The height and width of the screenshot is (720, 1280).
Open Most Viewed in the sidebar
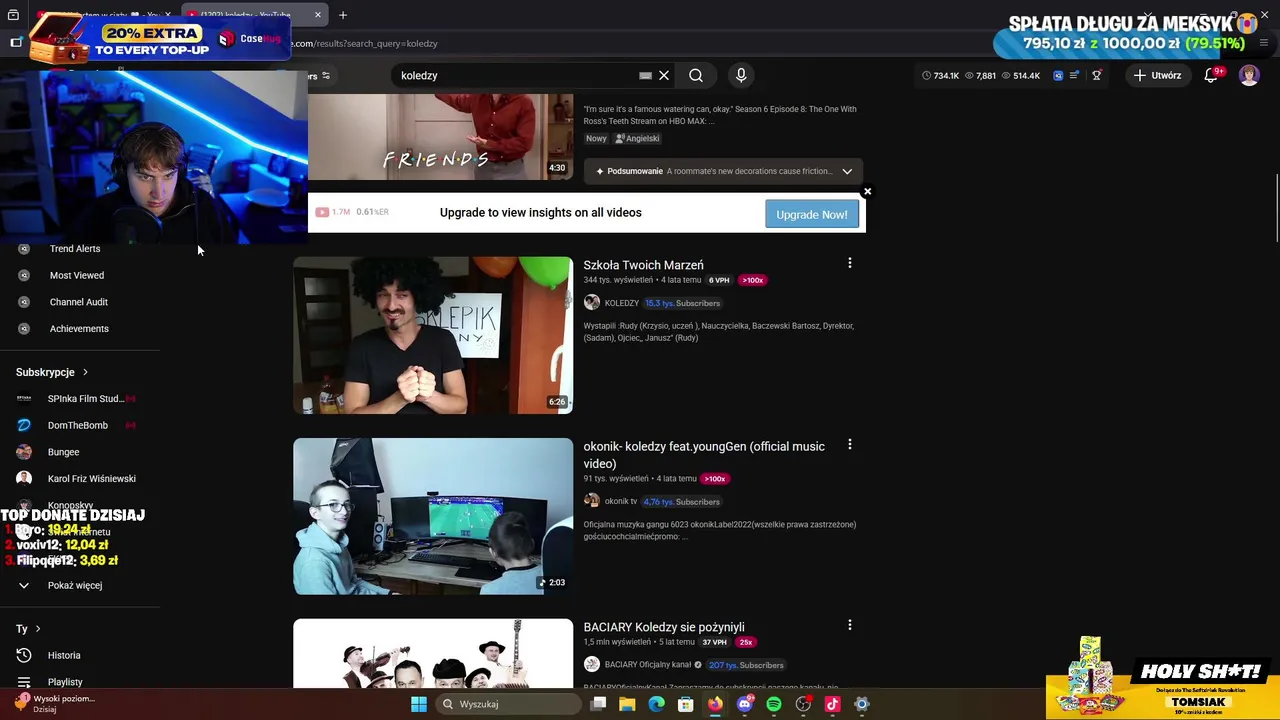[x=77, y=275]
